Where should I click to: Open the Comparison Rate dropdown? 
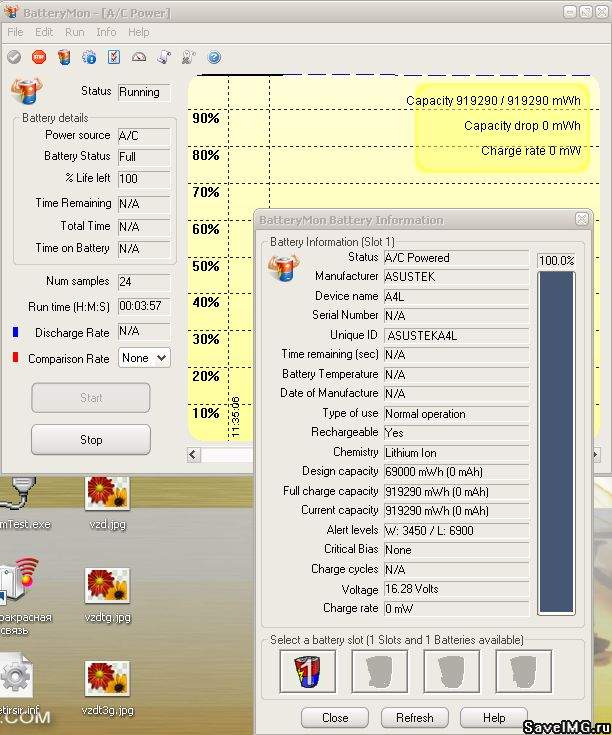click(x=144, y=358)
